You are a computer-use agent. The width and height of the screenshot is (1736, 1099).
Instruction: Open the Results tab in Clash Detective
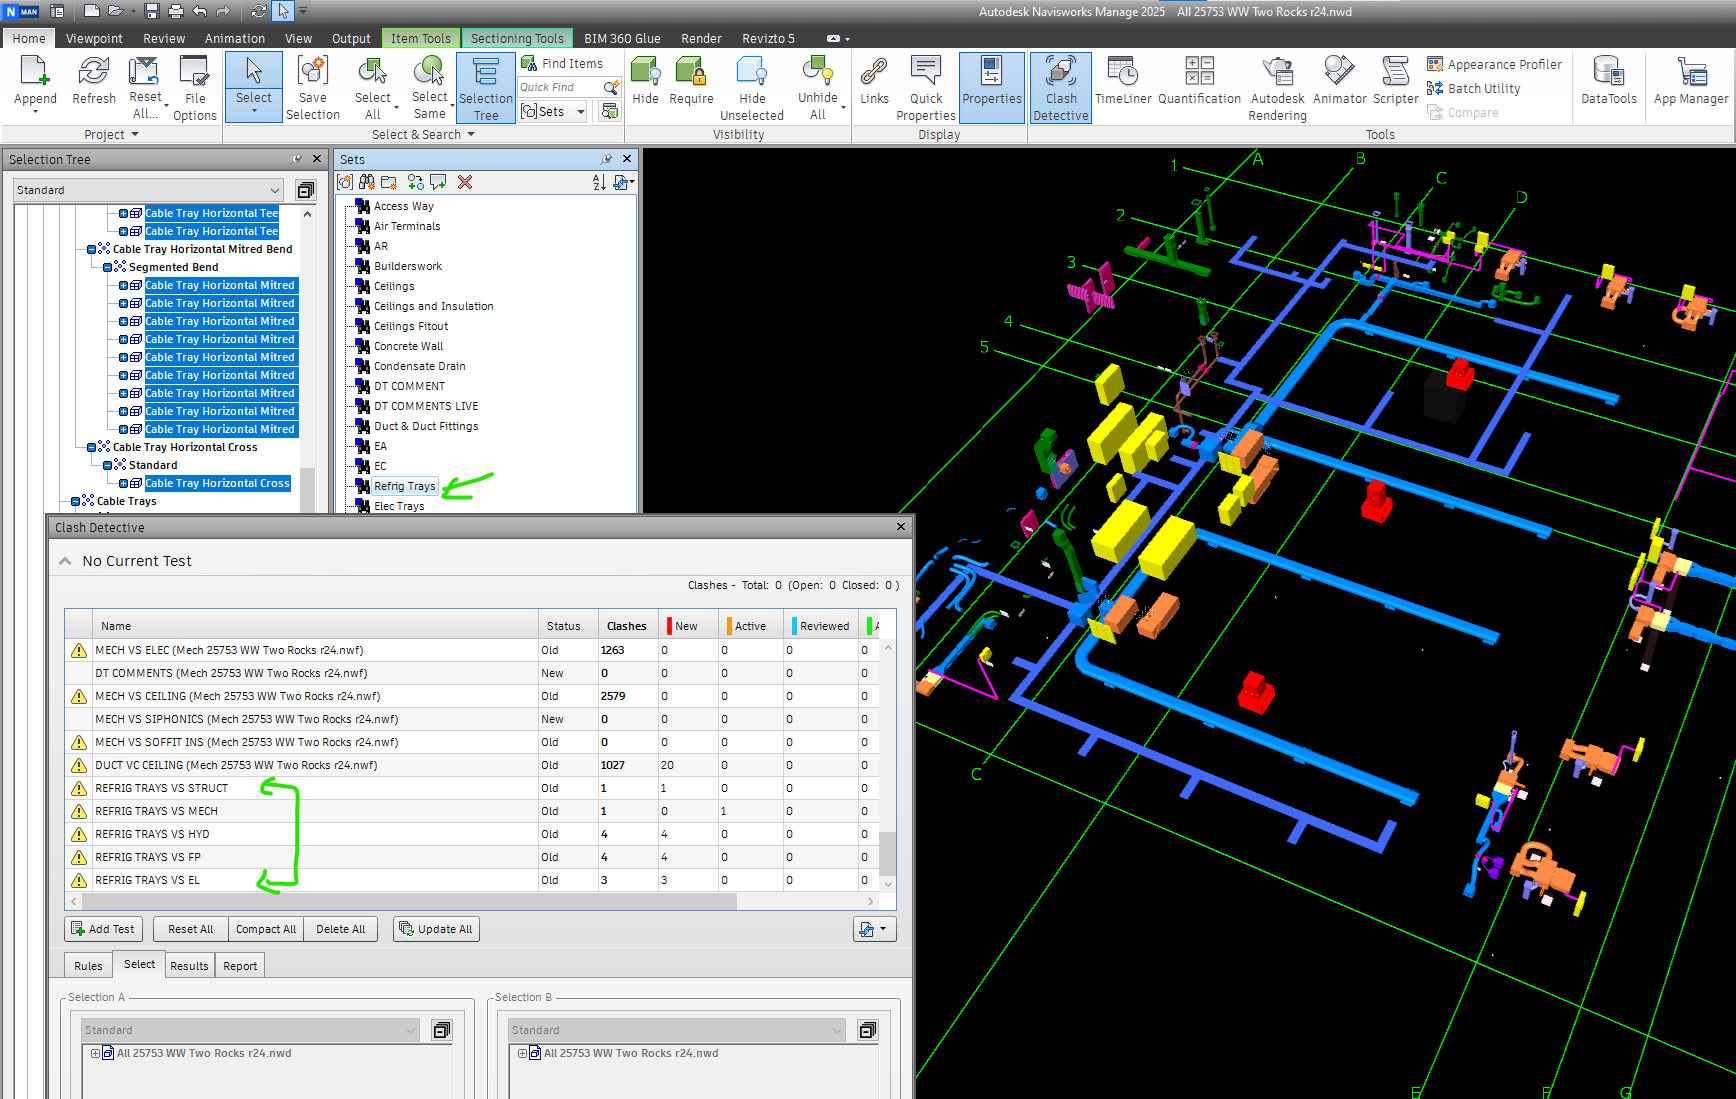pyautogui.click(x=189, y=966)
